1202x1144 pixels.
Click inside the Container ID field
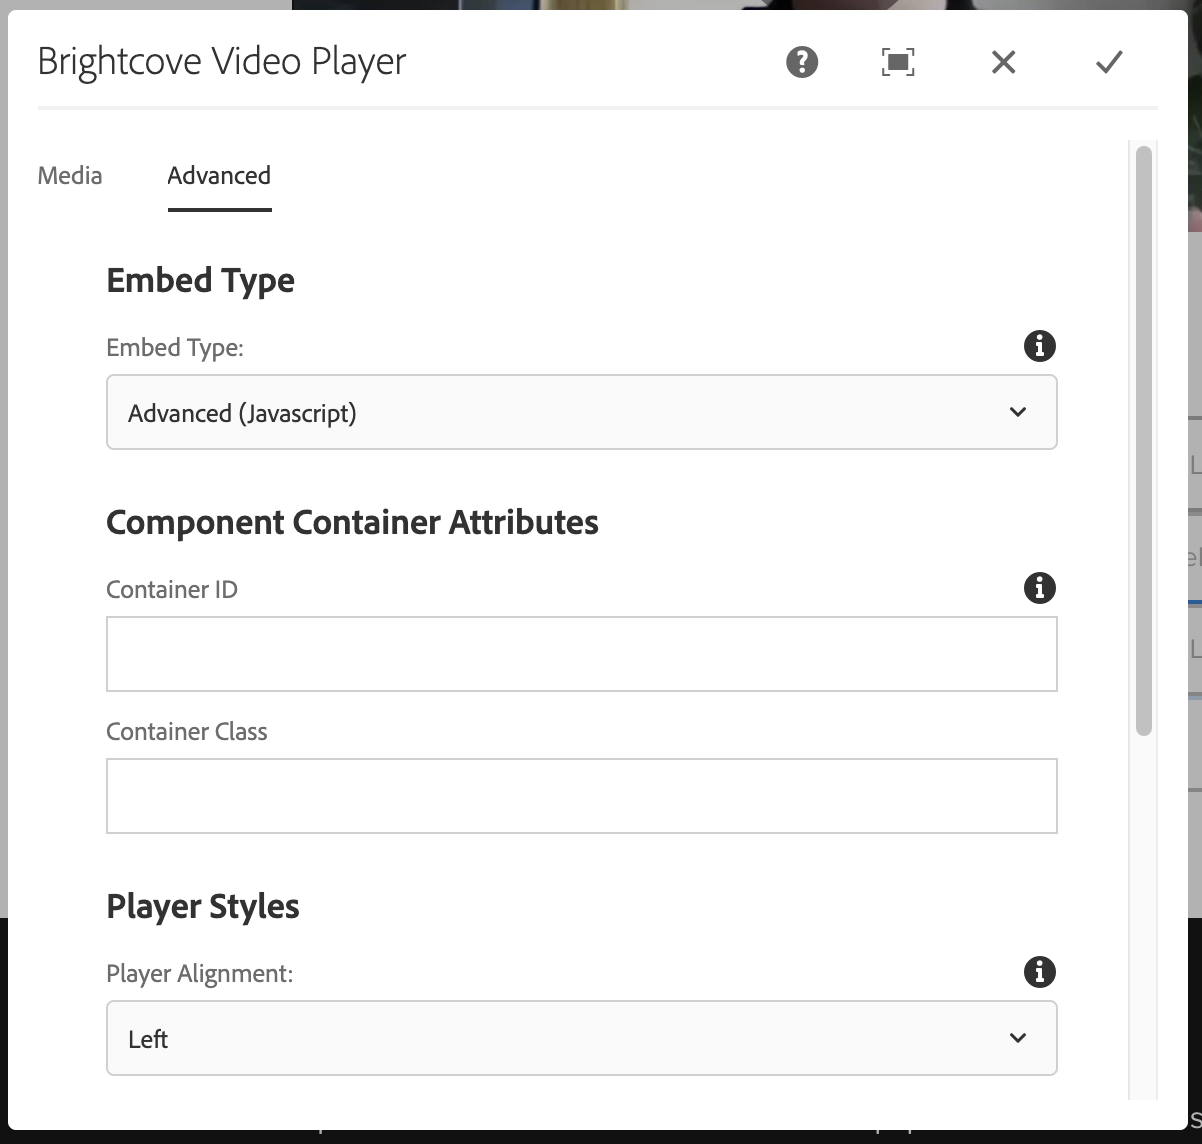click(x=582, y=654)
